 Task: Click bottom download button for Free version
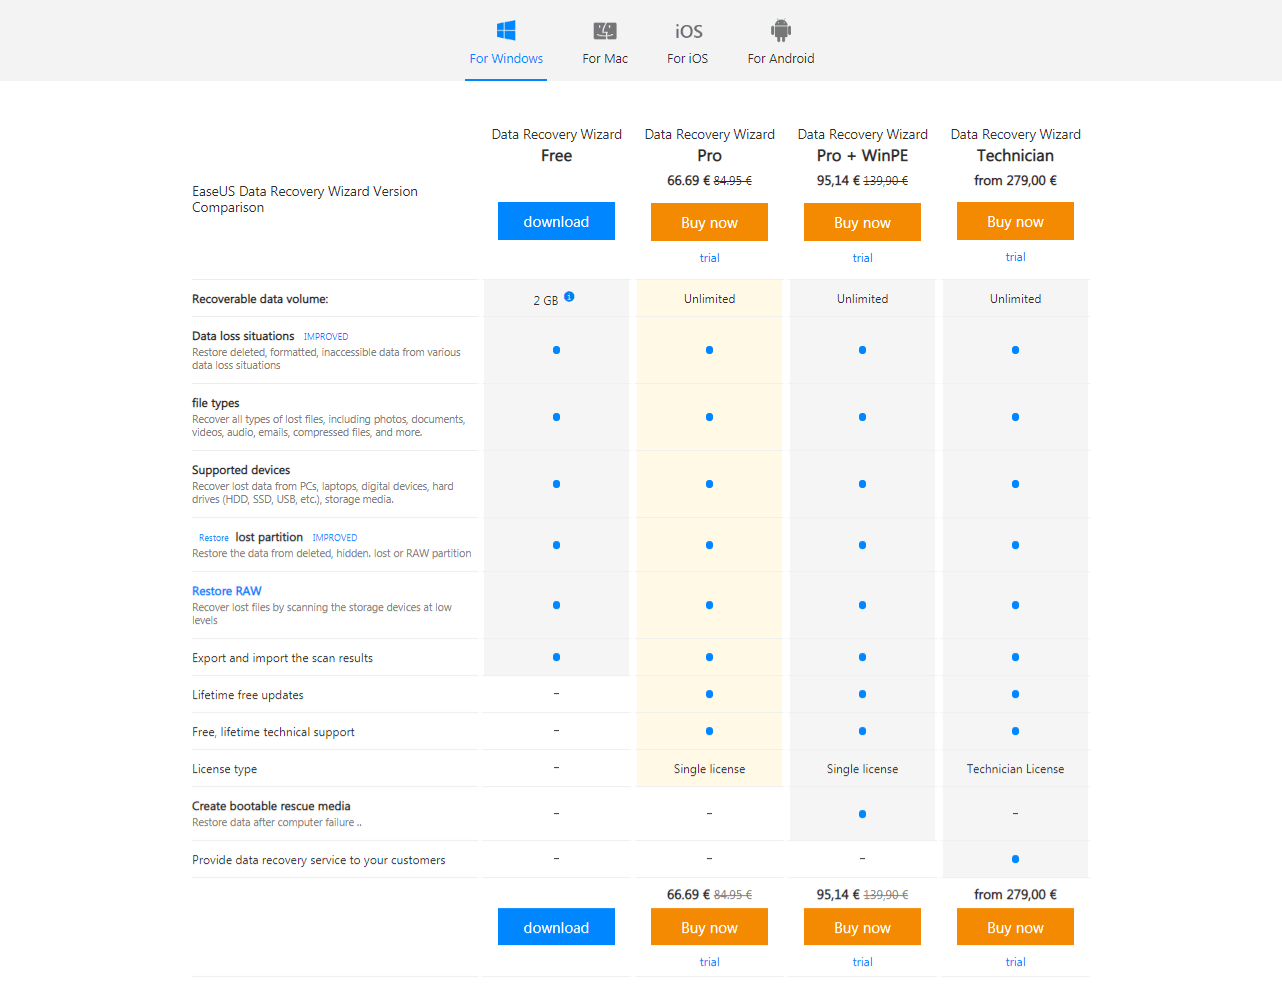pos(556,927)
